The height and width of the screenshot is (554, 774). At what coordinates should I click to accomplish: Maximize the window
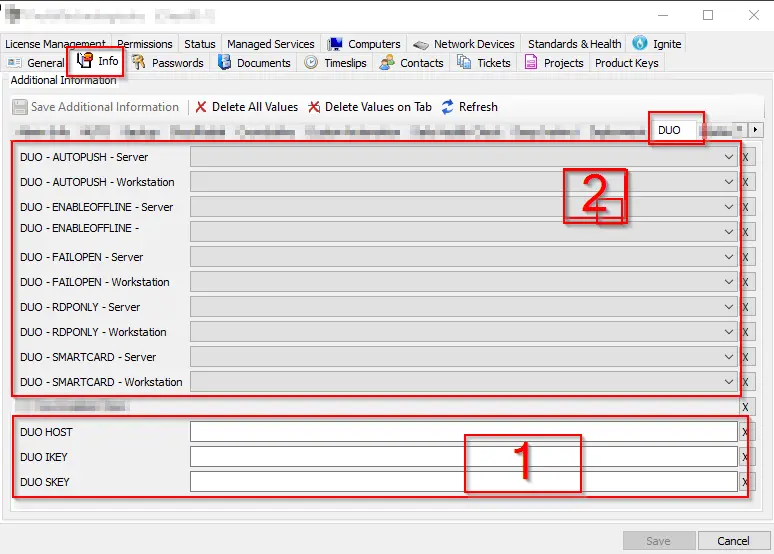click(x=708, y=15)
